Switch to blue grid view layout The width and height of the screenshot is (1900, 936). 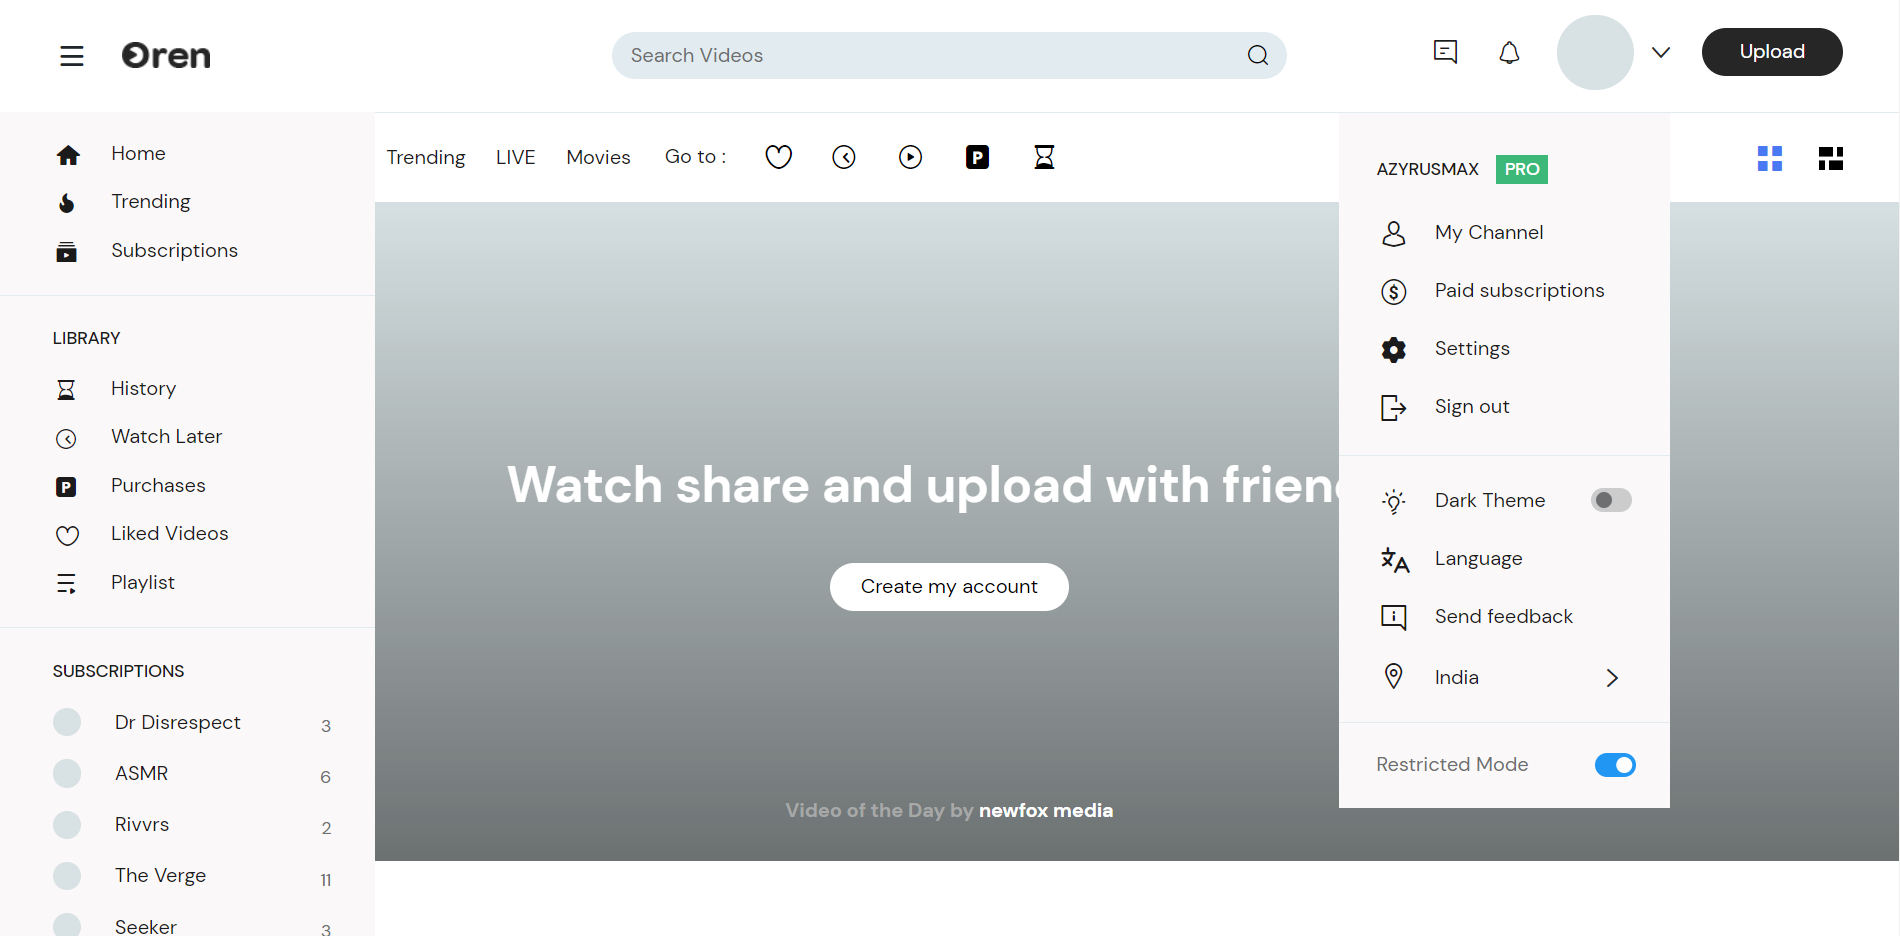pos(1769,158)
